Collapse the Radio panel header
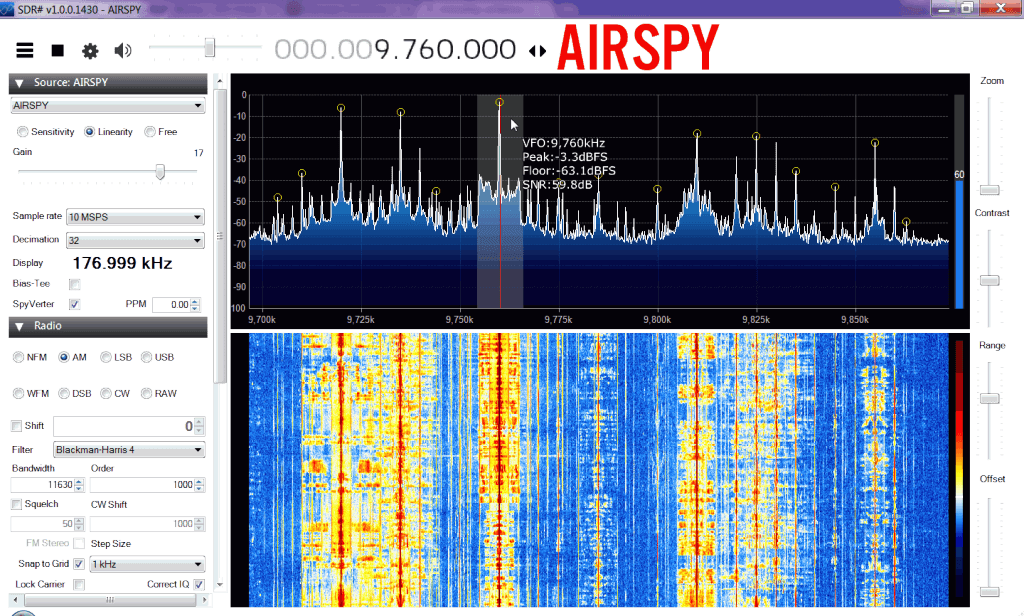Image resolution: width=1024 pixels, height=616 pixels. [19, 327]
